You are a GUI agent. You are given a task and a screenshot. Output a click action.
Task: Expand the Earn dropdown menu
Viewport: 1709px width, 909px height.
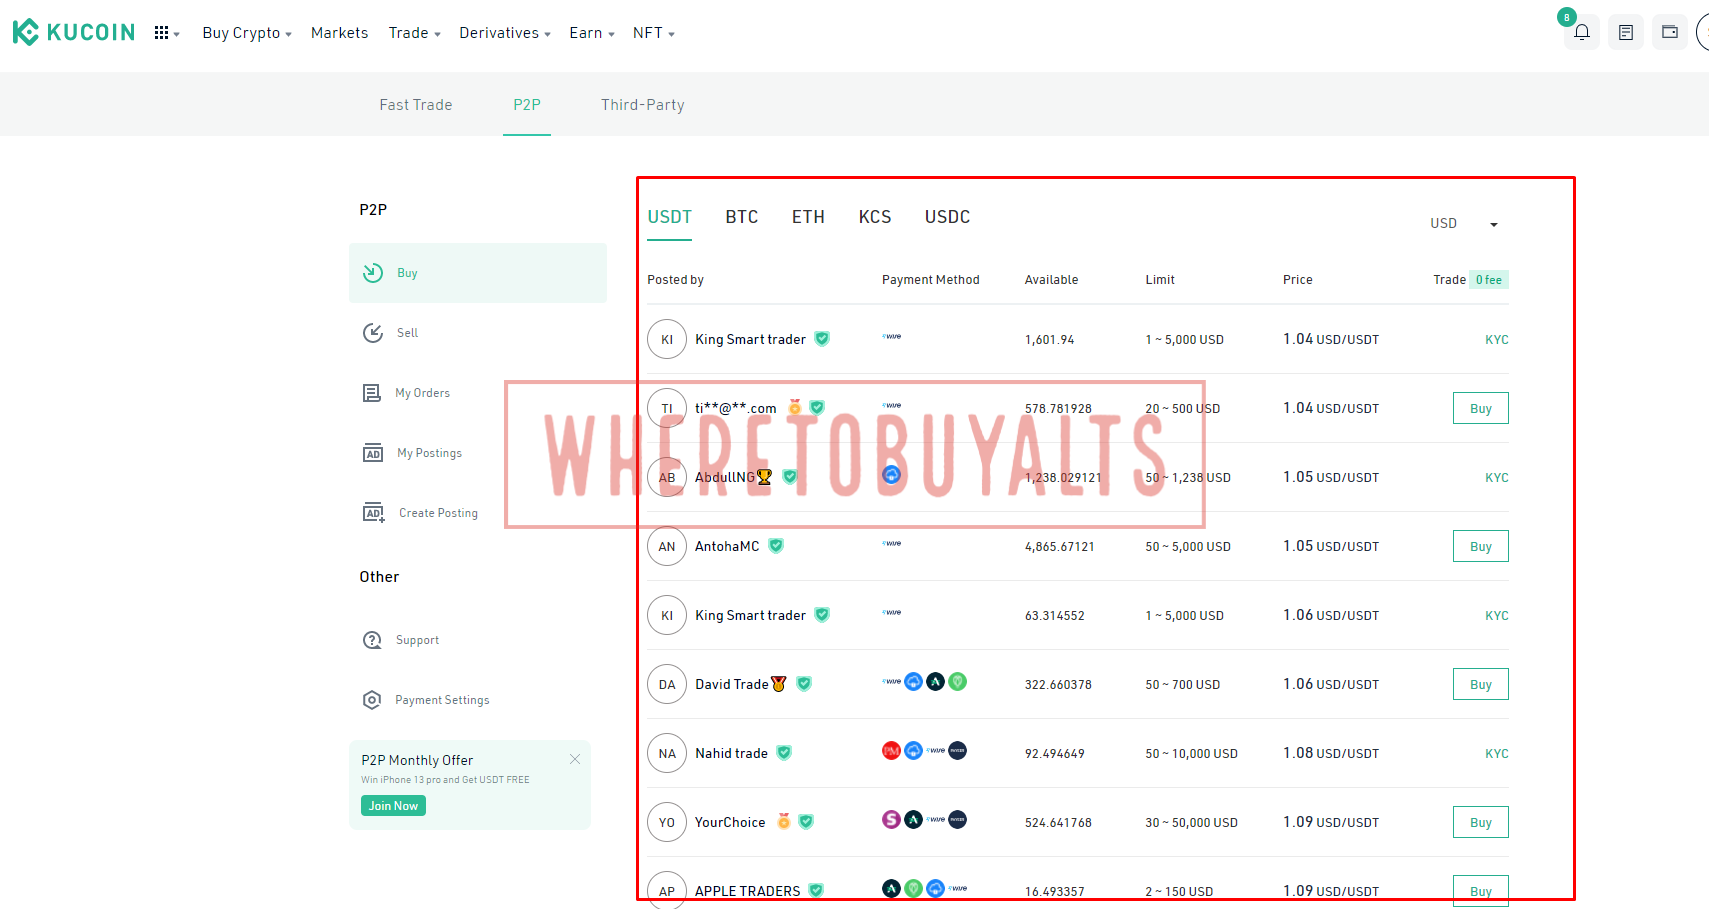(592, 33)
